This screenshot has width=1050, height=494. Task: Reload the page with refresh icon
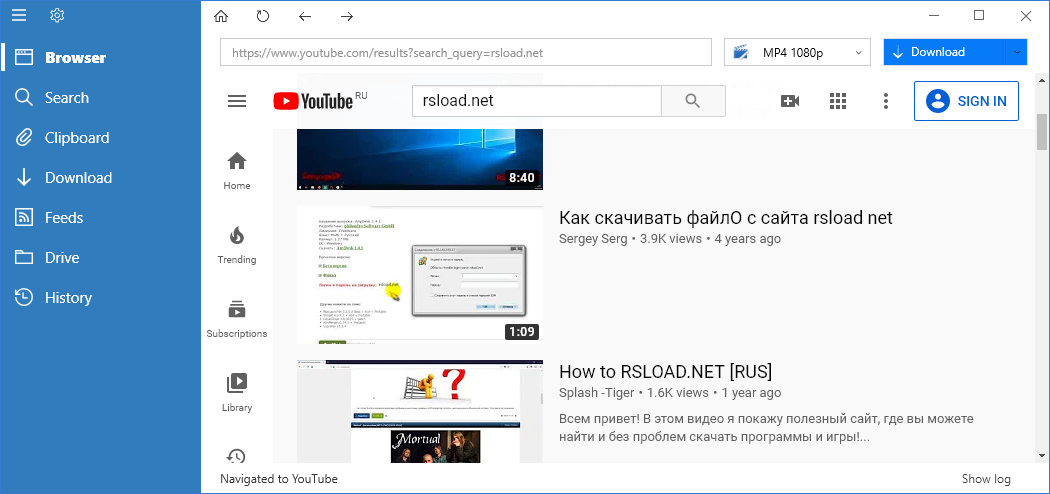pos(262,16)
